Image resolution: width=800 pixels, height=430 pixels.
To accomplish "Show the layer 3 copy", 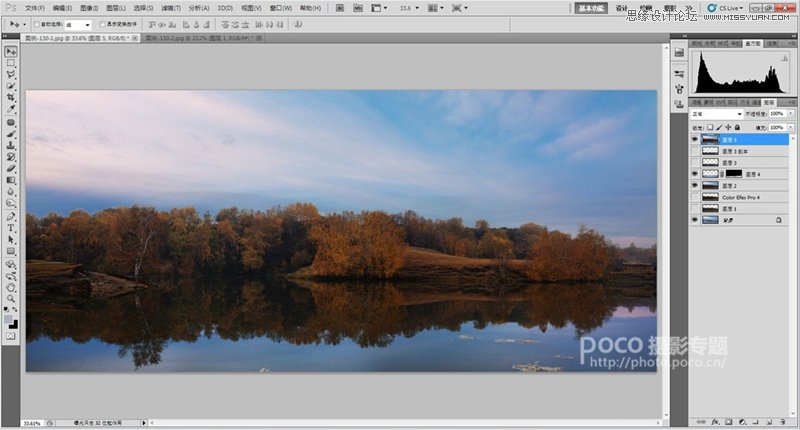I will (x=694, y=151).
